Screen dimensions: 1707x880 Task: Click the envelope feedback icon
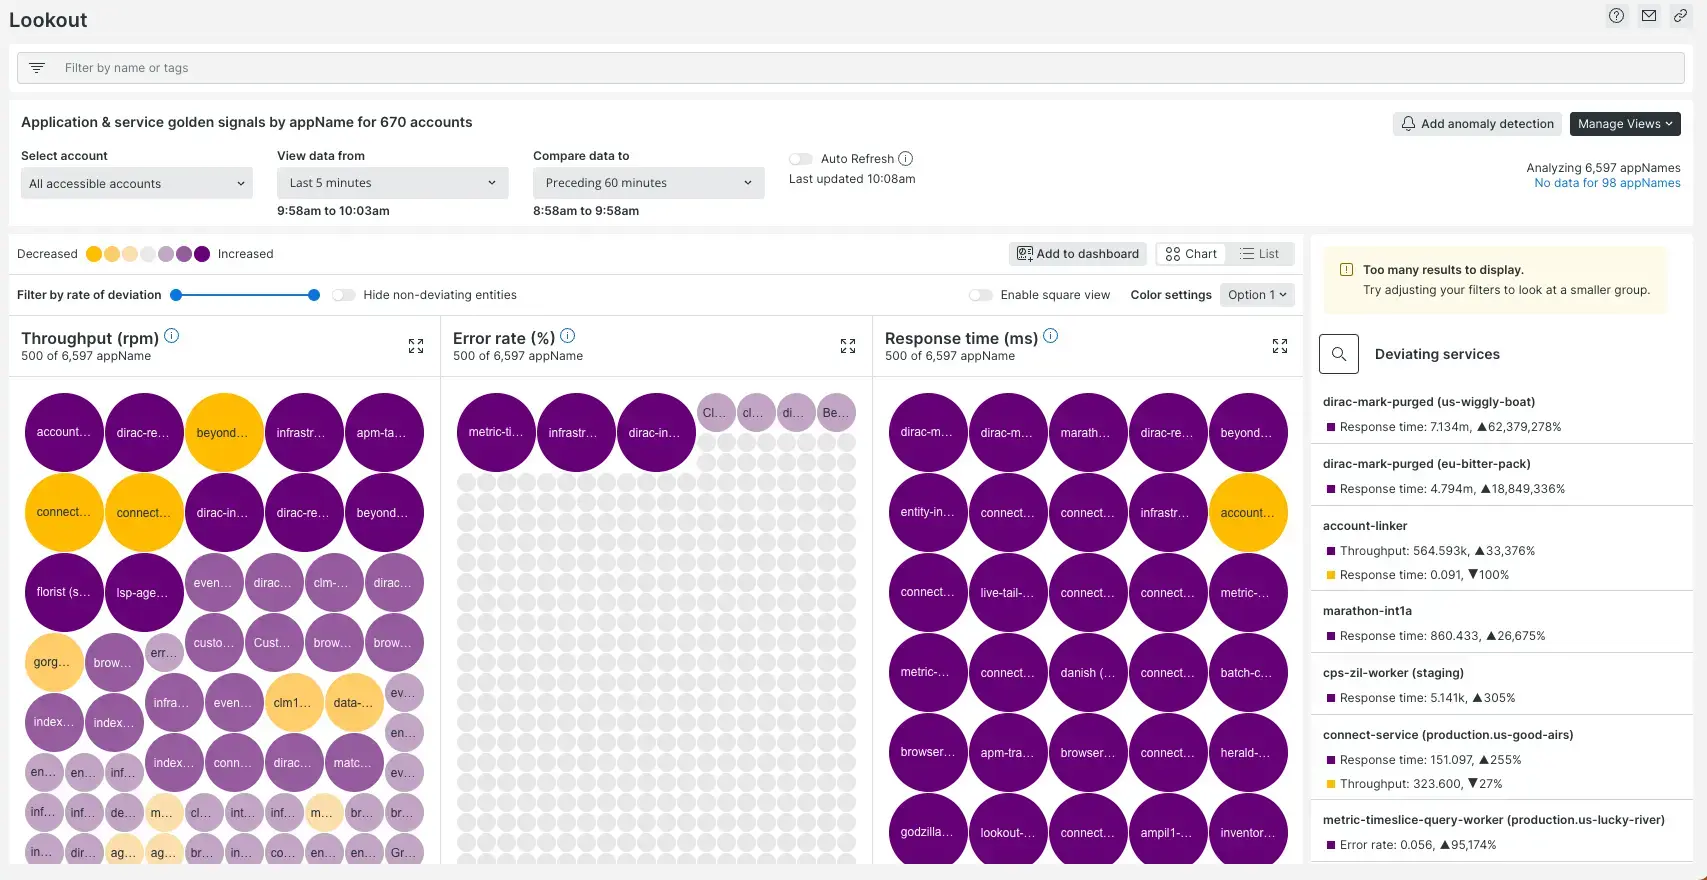click(1649, 16)
